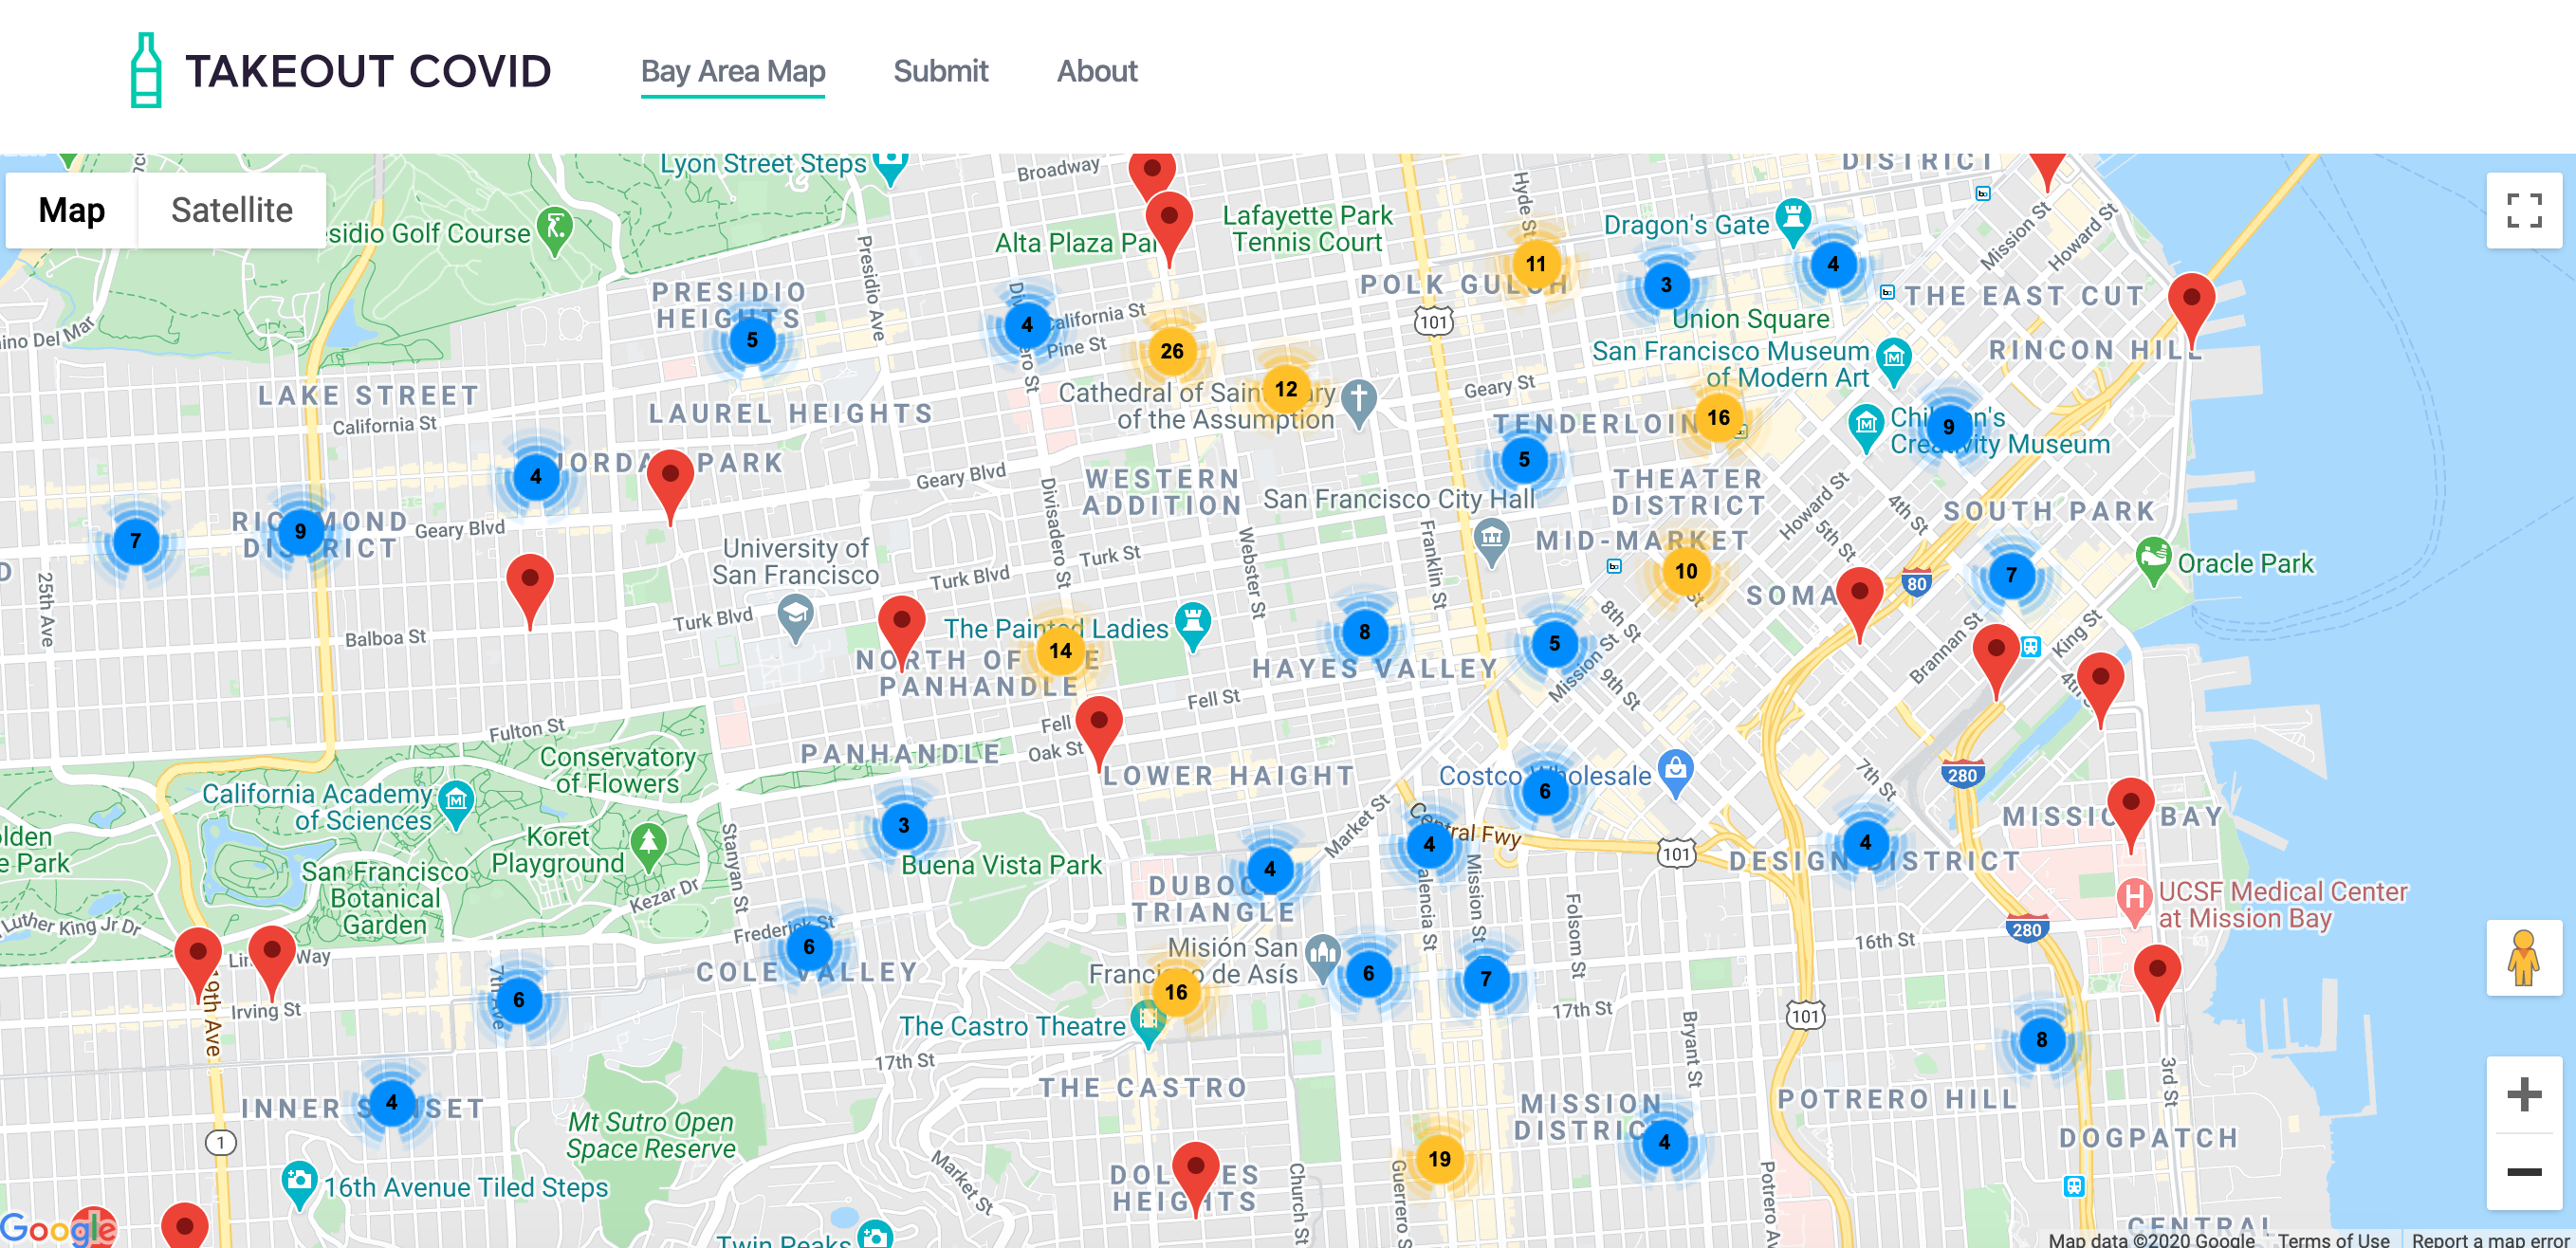This screenshot has height=1248, width=2576.
Task: Click the 16th Avenue Tiled Steps camera icon
Action: pos(298,1184)
